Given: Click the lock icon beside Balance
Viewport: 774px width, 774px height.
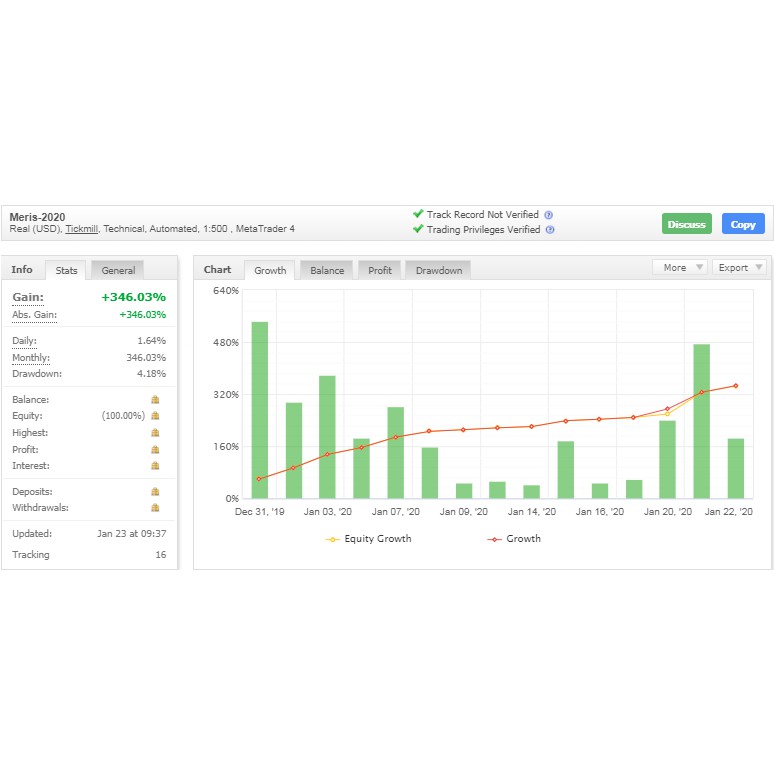Looking at the screenshot, I should click(155, 399).
